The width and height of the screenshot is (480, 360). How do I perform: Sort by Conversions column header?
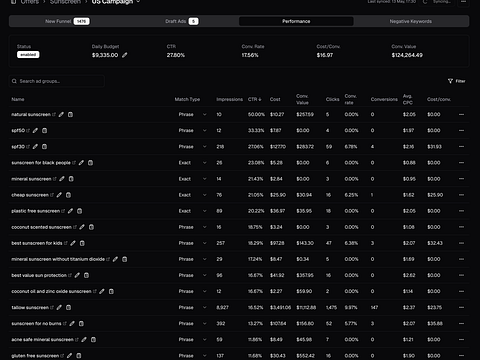pos(384,99)
